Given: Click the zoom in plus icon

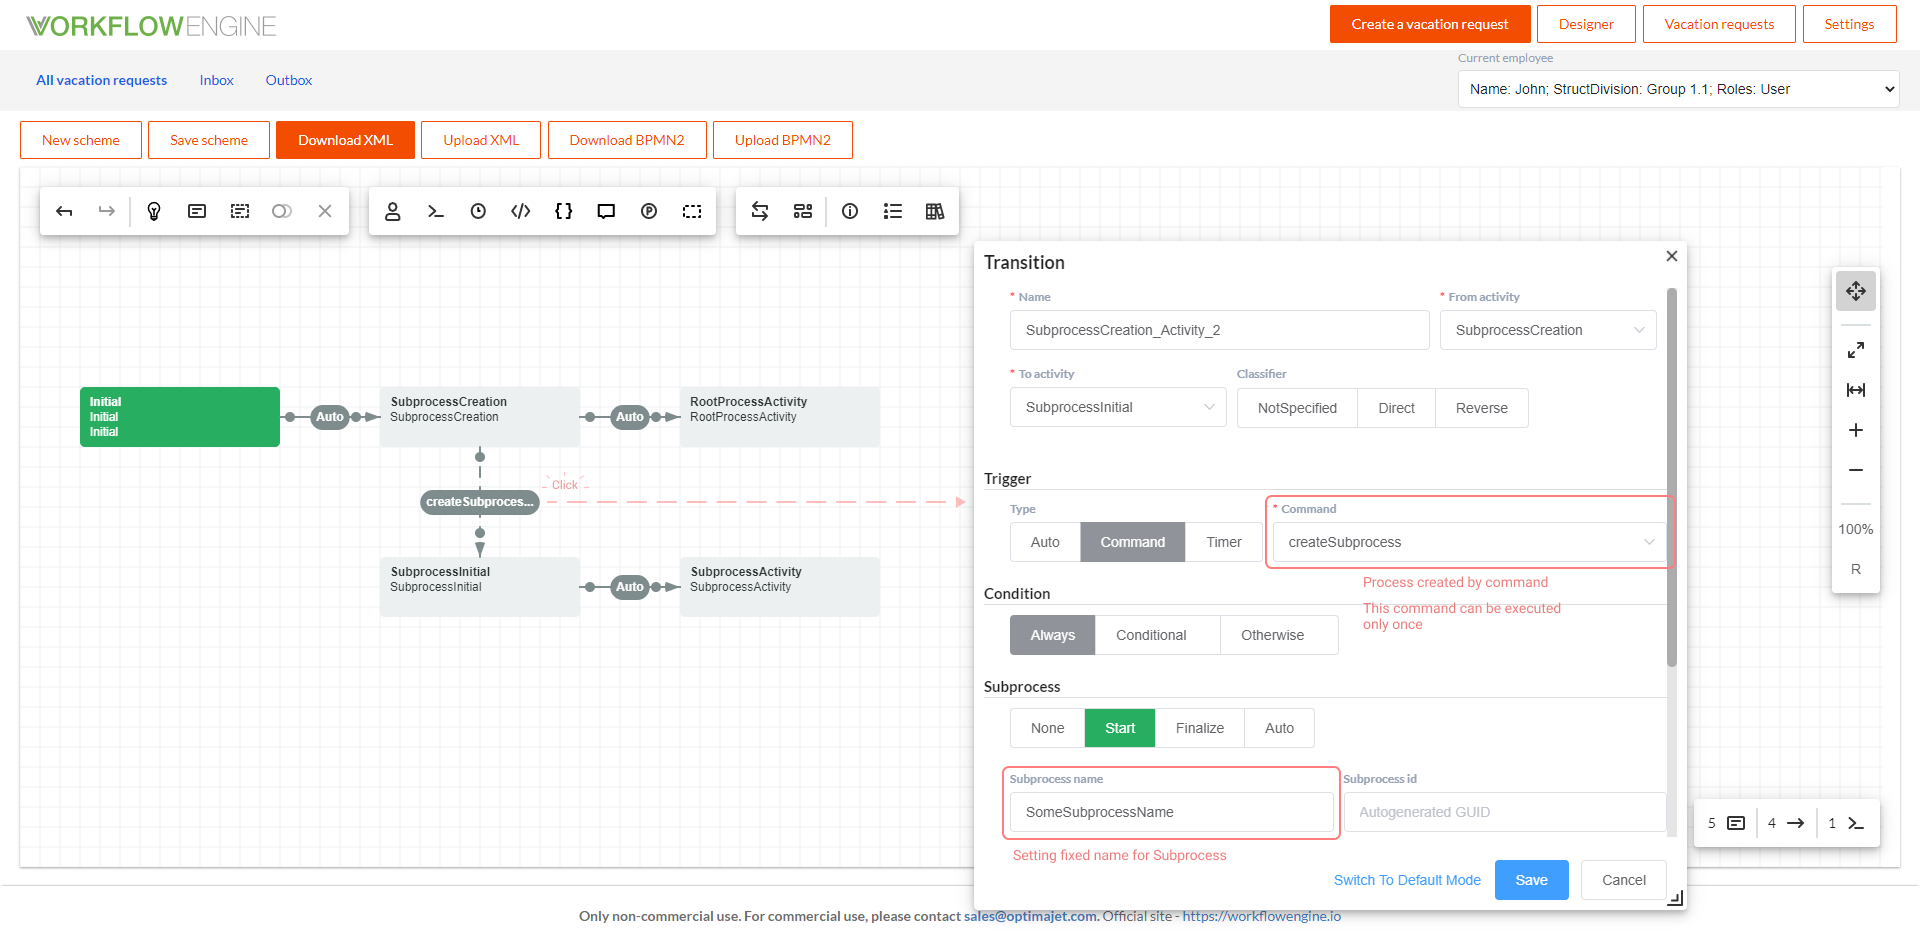Looking at the screenshot, I should point(1856,430).
